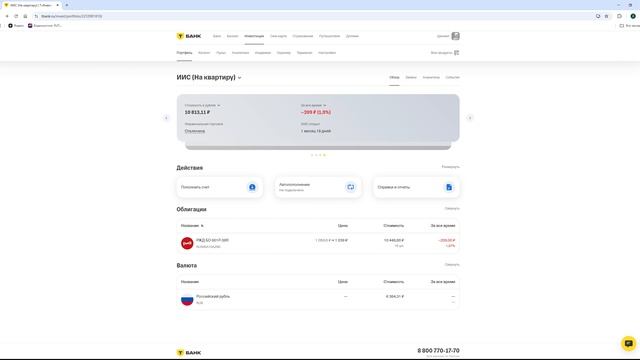Open the Бизнес top navigation item
This screenshot has height=360, width=640.
click(232, 36)
